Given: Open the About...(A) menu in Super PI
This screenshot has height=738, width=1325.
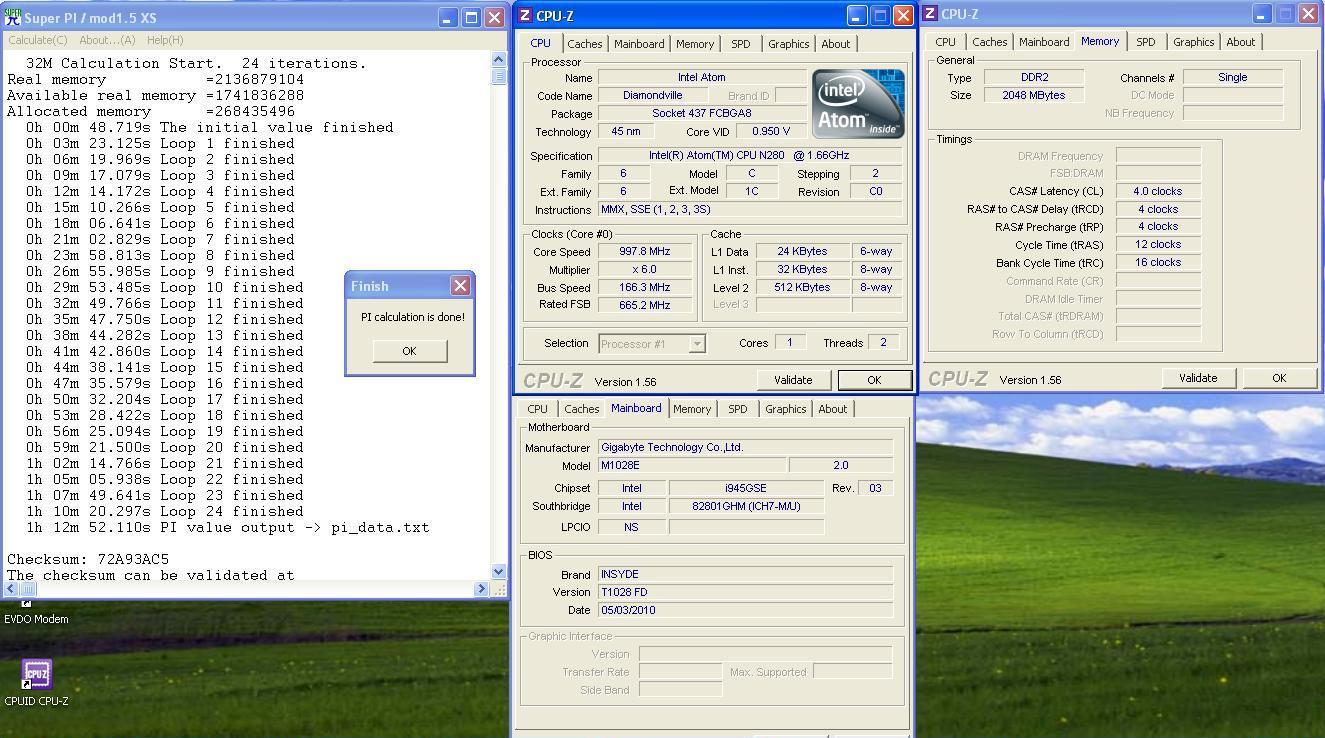Looking at the screenshot, I should pyautogui.click(x=107, y=40).
